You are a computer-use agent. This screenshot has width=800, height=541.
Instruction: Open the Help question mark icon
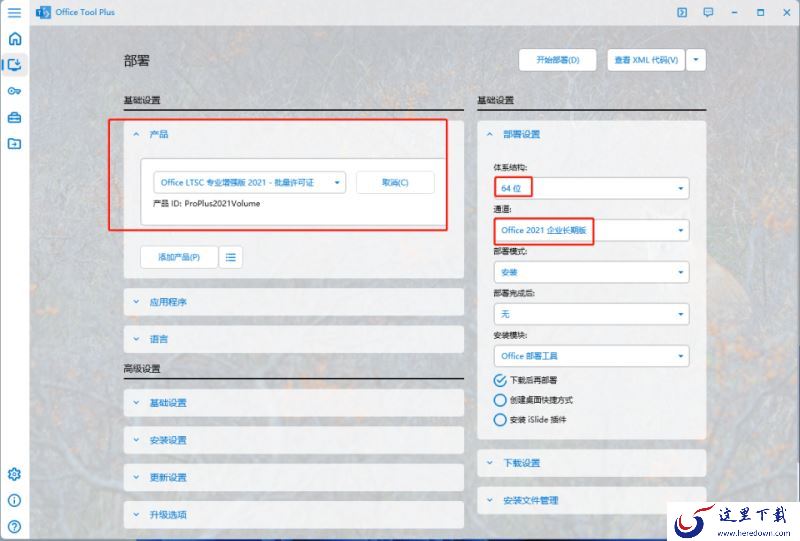point(15,527)
